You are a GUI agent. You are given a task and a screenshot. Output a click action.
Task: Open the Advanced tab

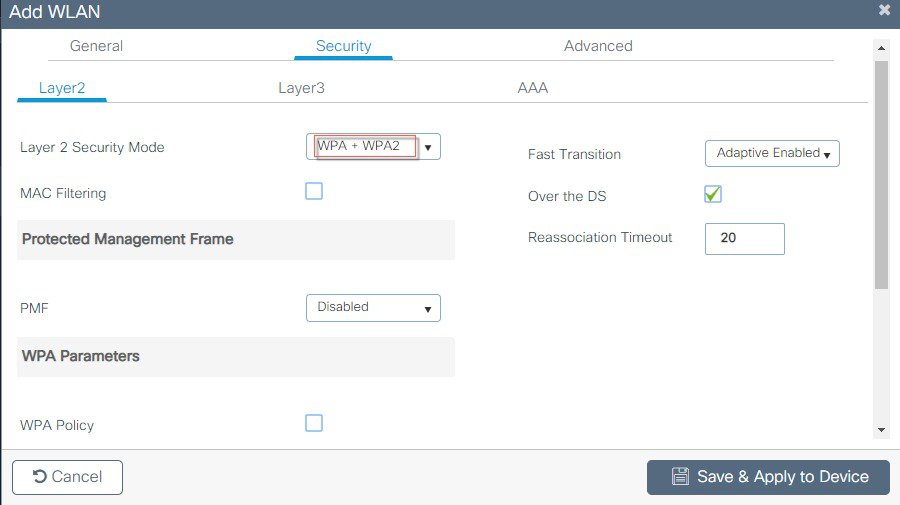pos(598,46)
